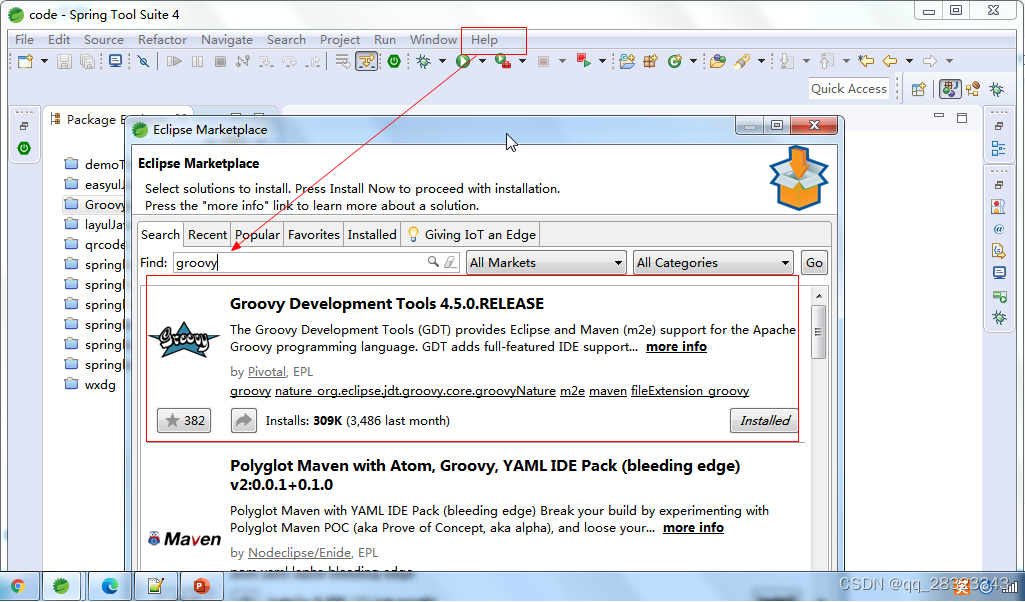
Task: Open the File menu
Action: click(24, 40)
